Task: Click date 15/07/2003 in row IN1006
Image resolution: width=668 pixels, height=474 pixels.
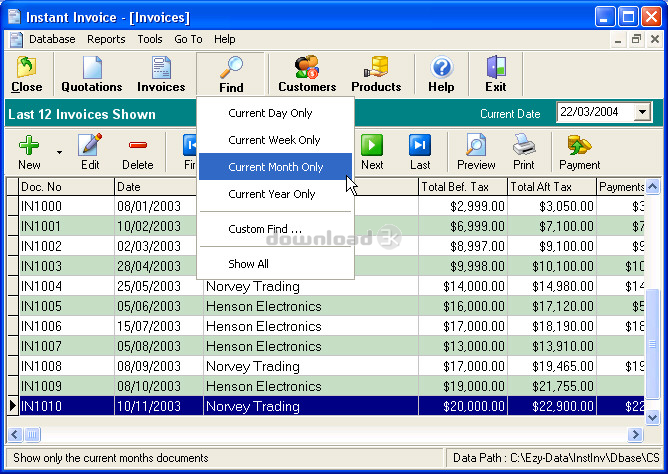Action: (x=149, y=326)
